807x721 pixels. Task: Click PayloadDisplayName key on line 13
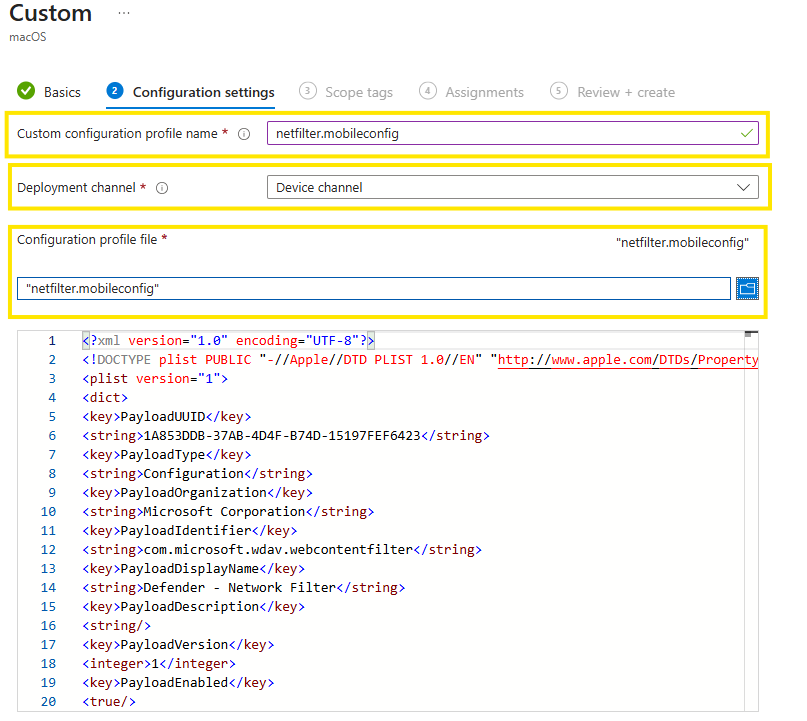pos(194,569)
